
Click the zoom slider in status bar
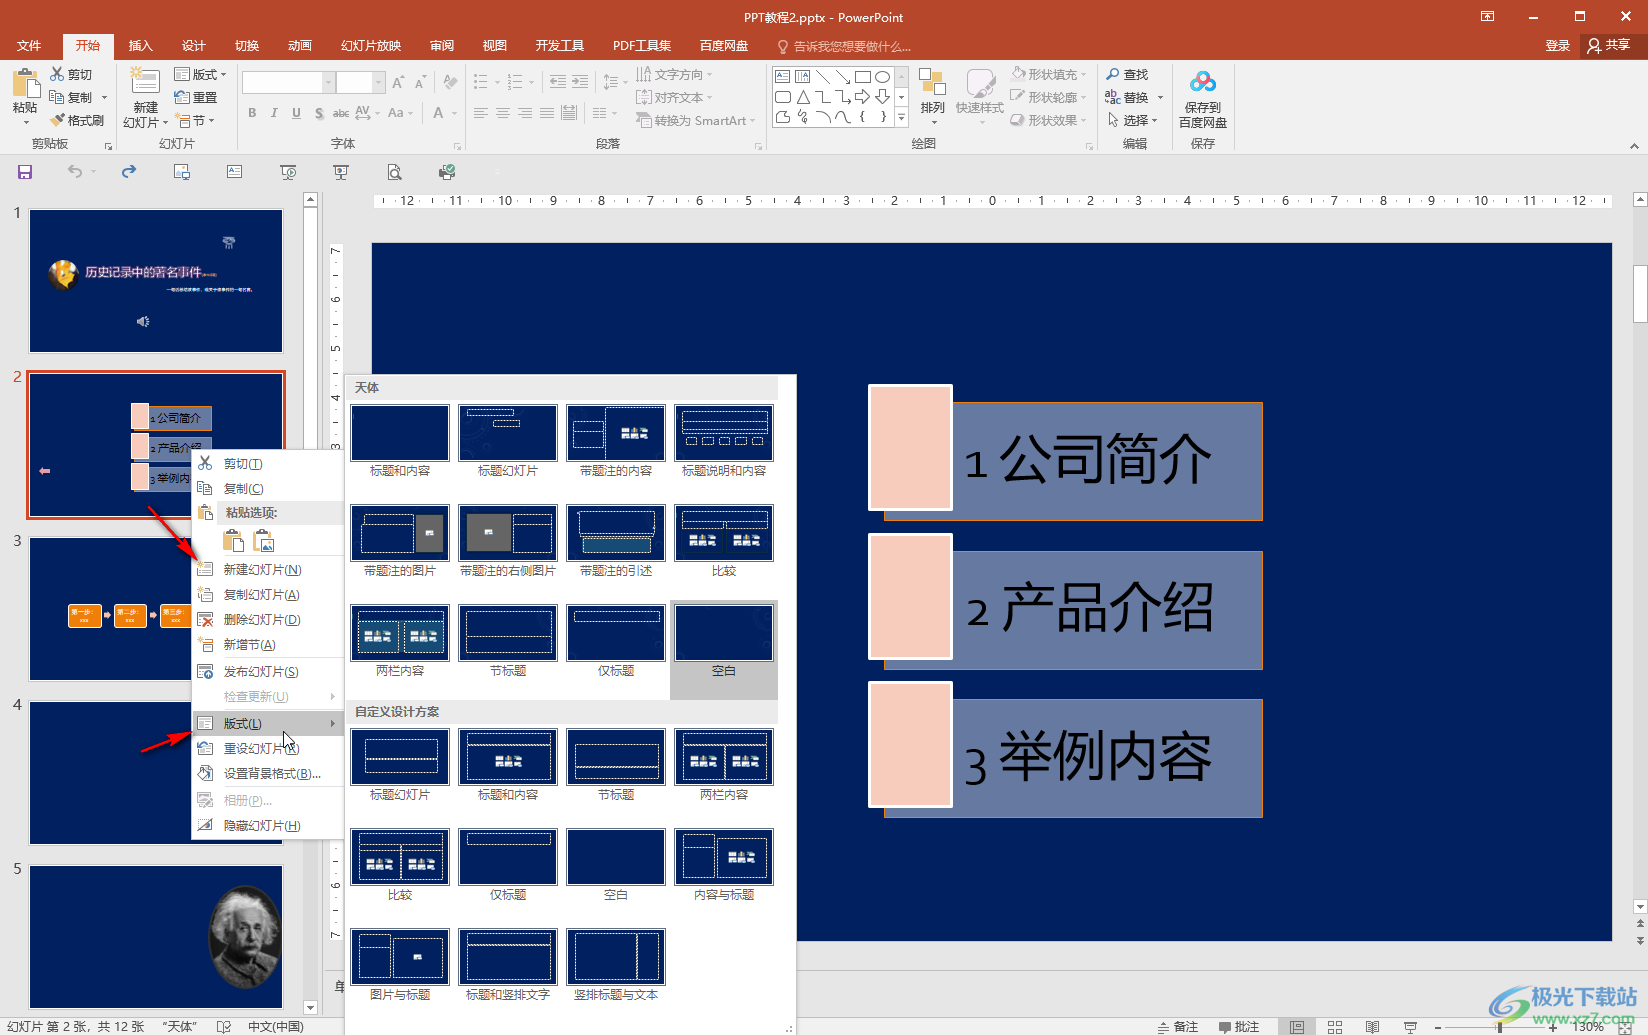1499,1026
